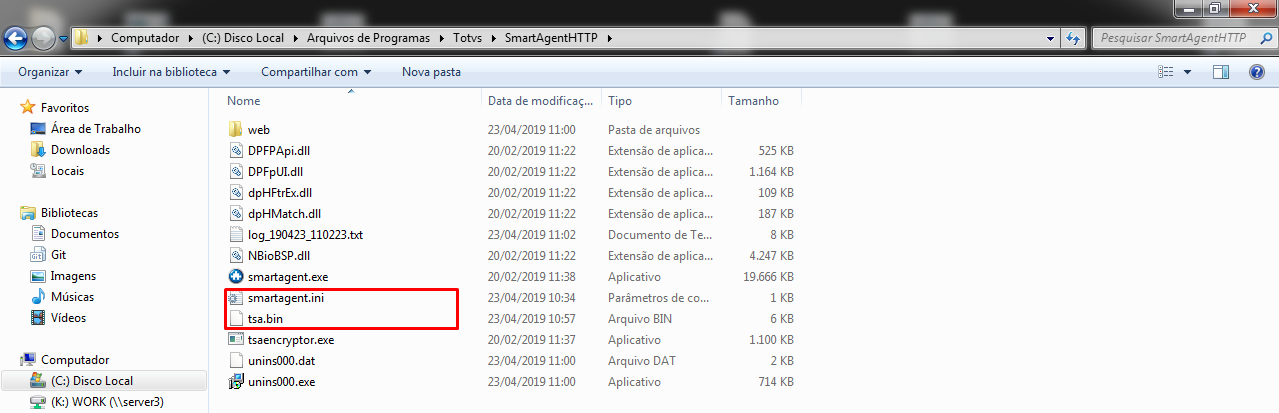Click the Pasta de arquivos type cell
The width and height of the screenshot is (1279, 413).
click(x=653, y=130)
